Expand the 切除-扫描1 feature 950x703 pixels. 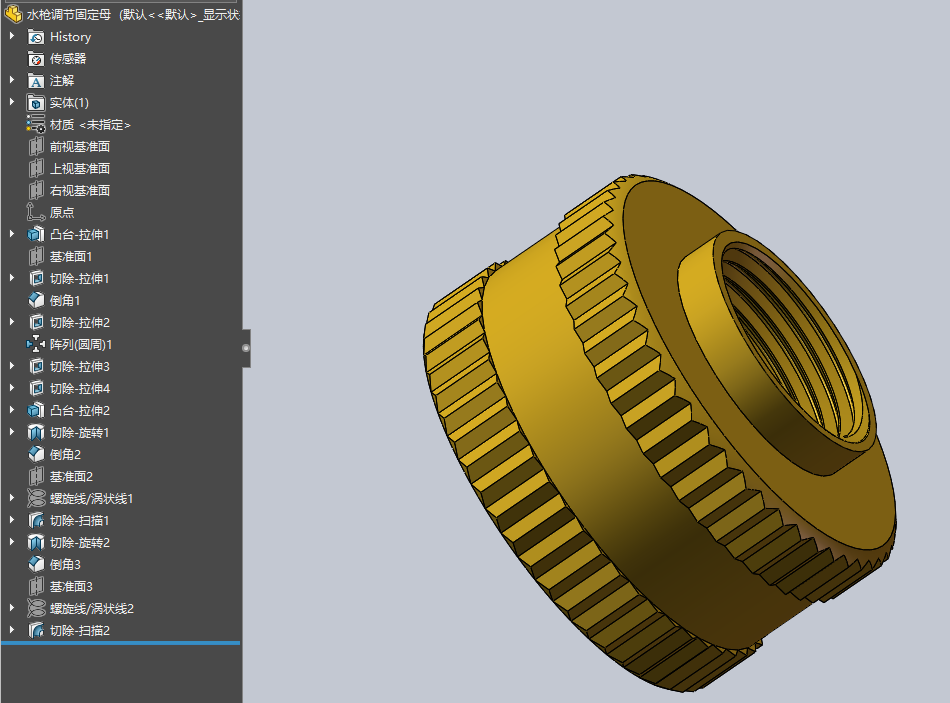point(12,520)
